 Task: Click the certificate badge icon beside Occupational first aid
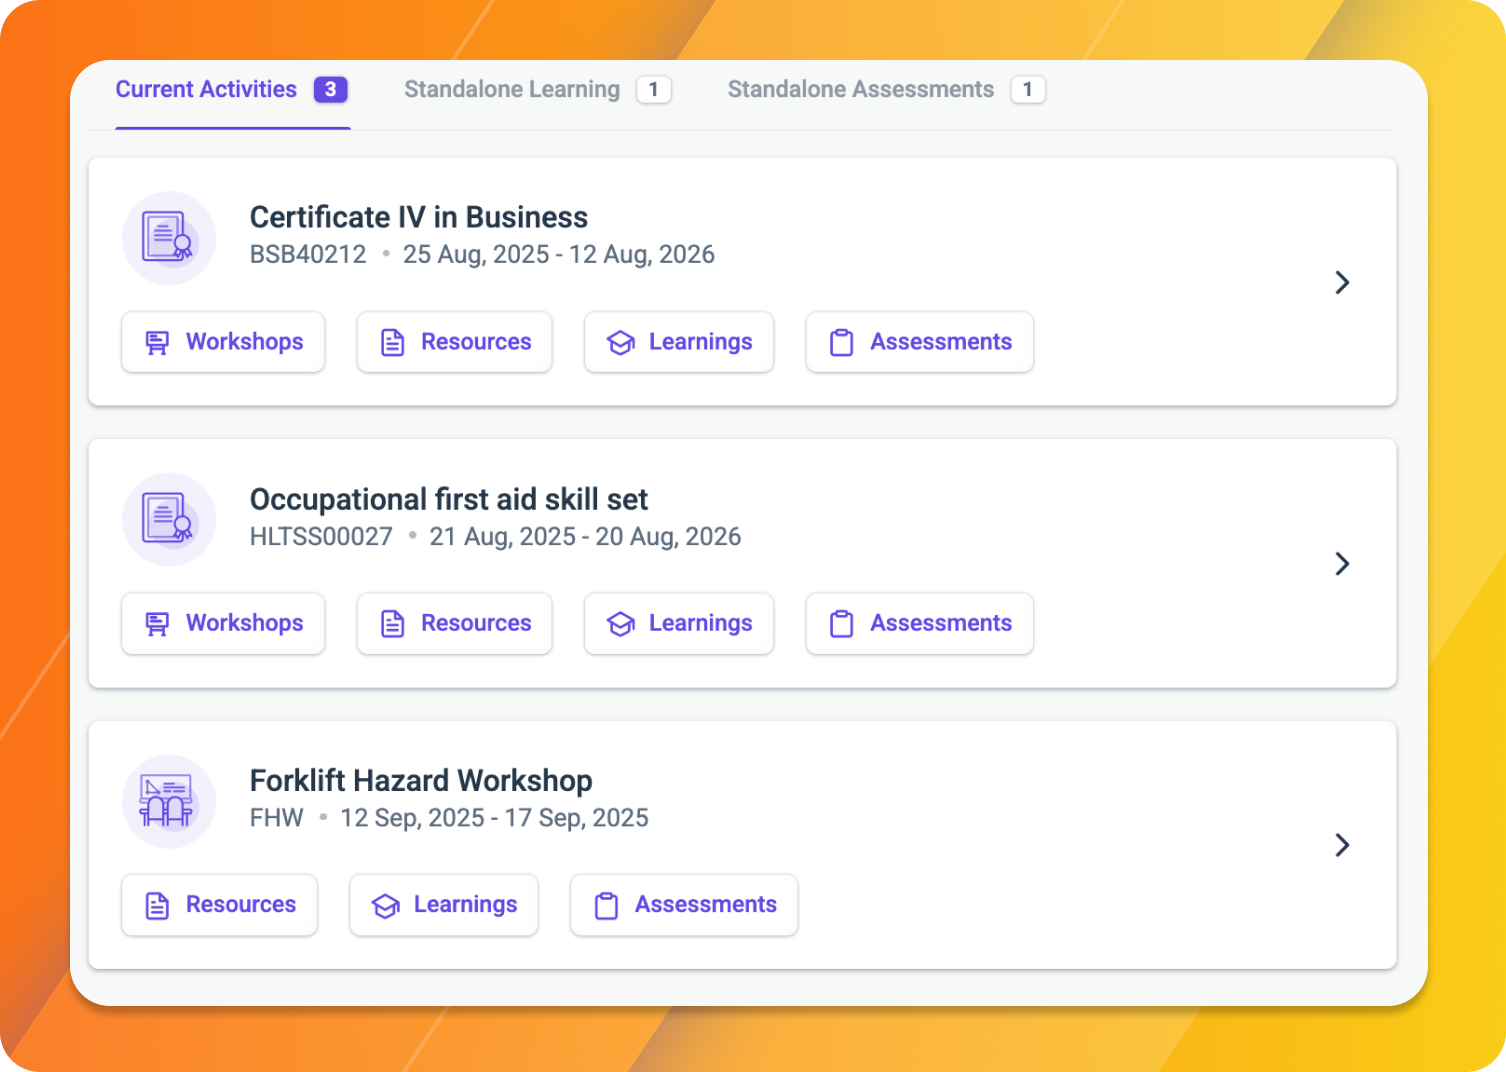click(x=168, y=520)
